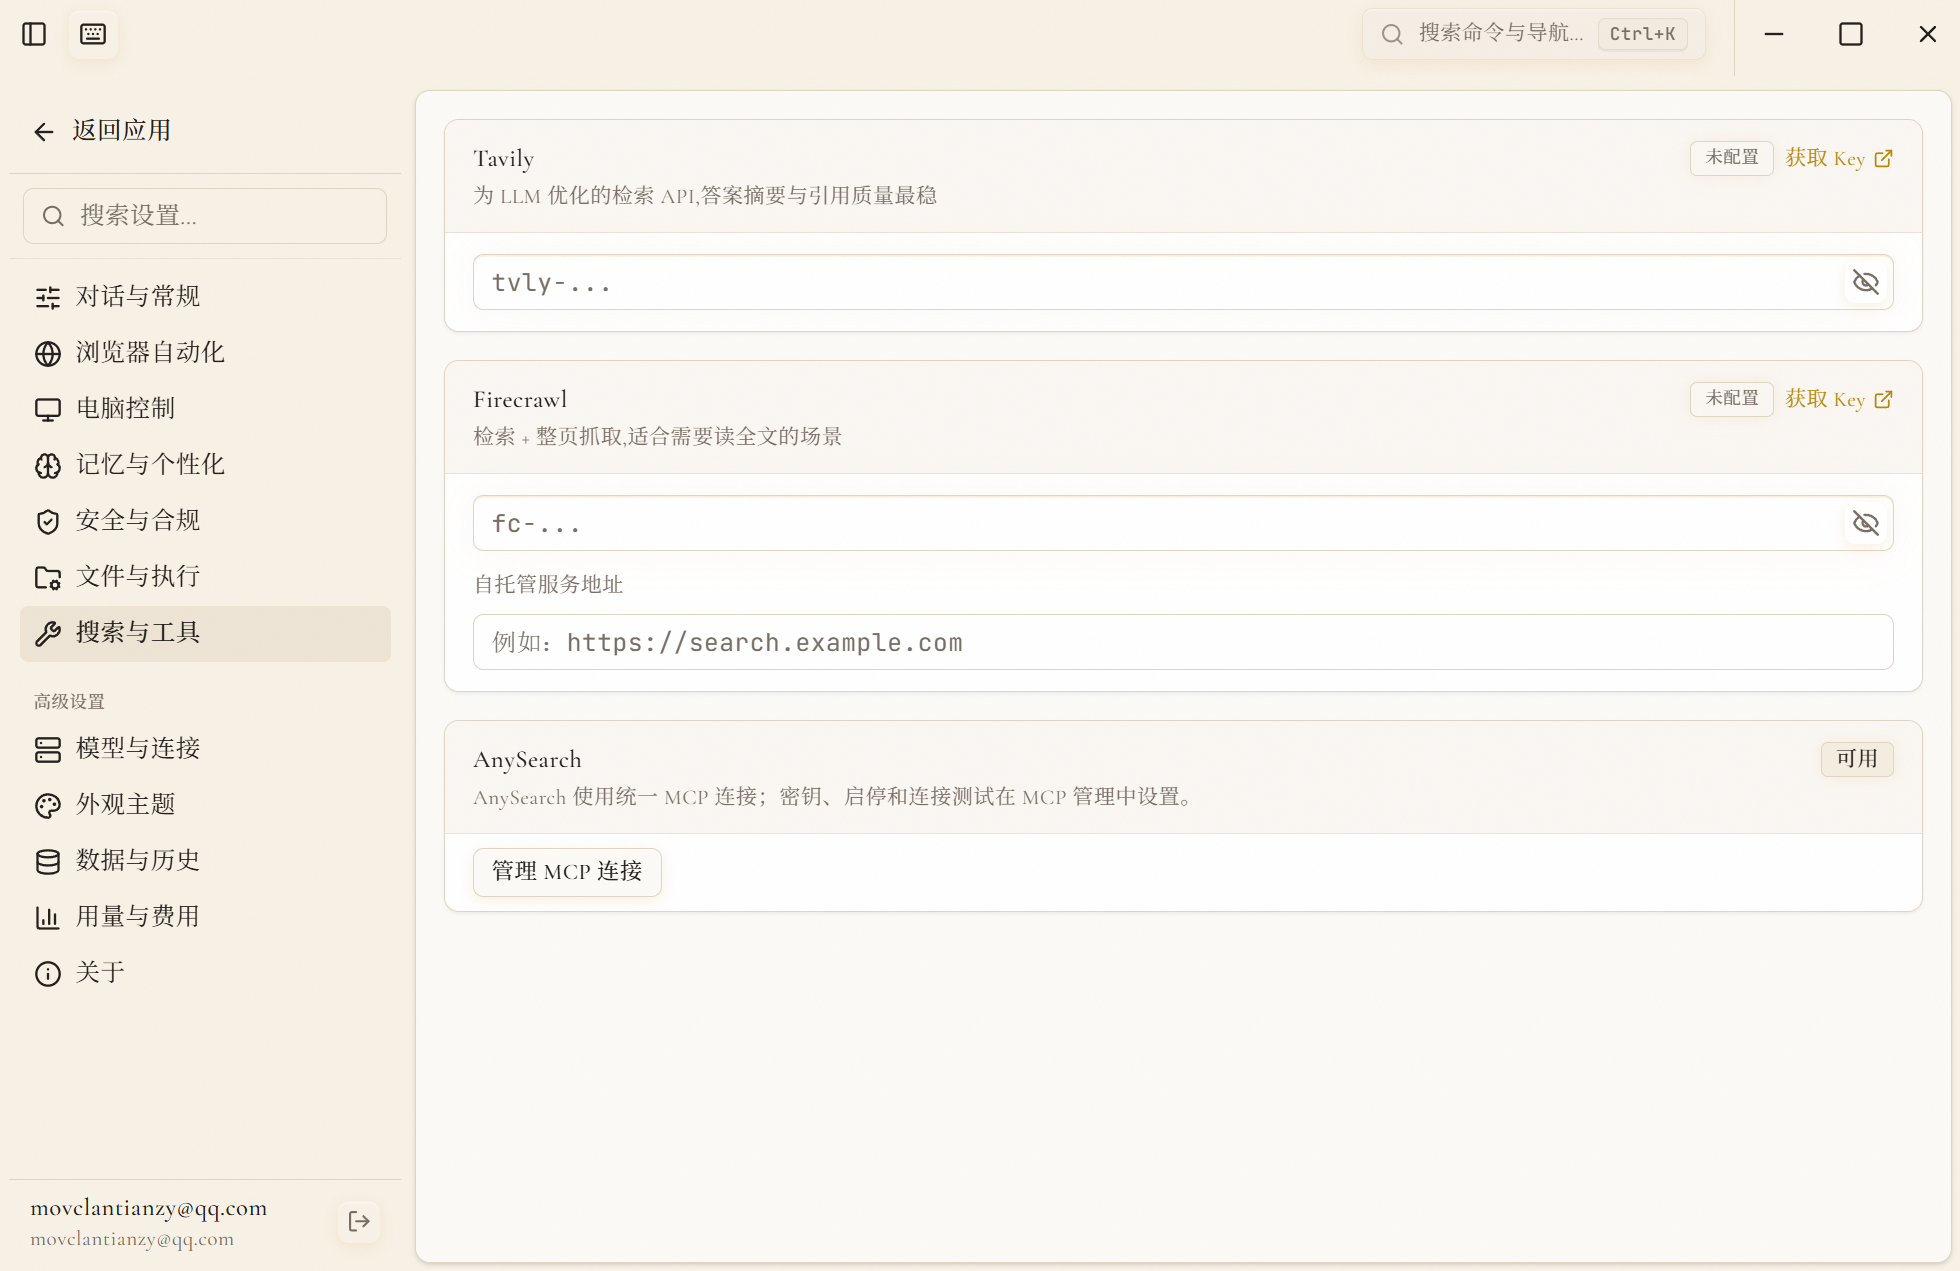The image size is (1960, 1271).
Task: Click the 文件与执行 folder icon
Action: coord(48,577)
